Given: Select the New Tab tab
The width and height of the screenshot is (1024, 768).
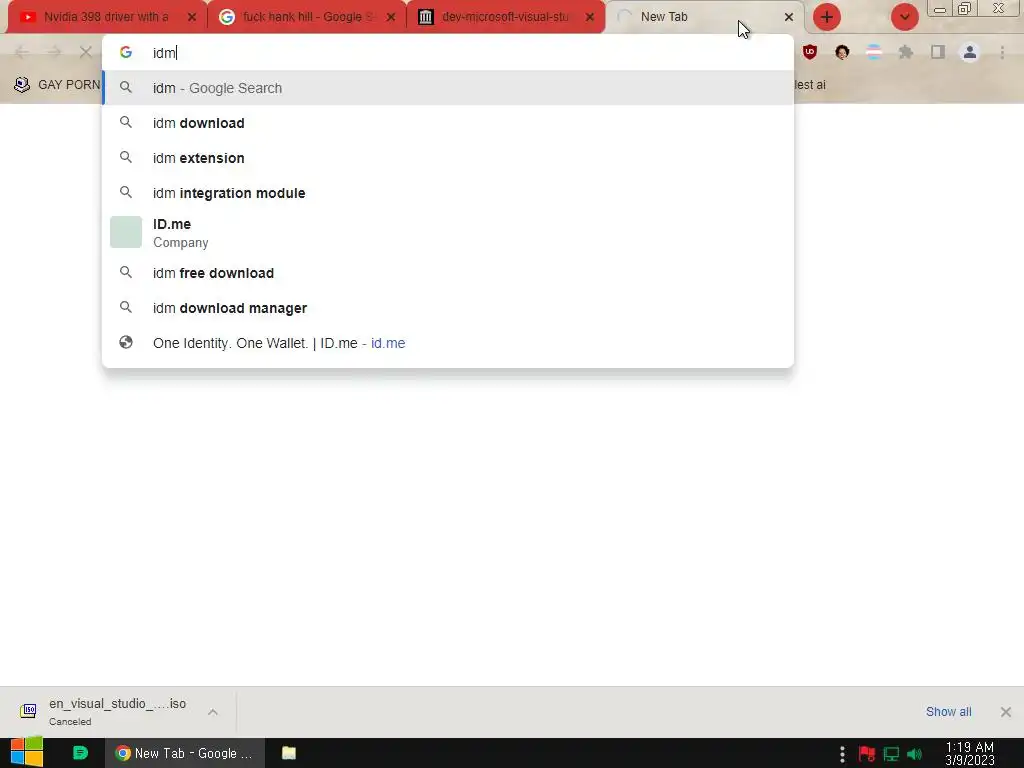Looking at the screenshot, I should coord(704,17).
